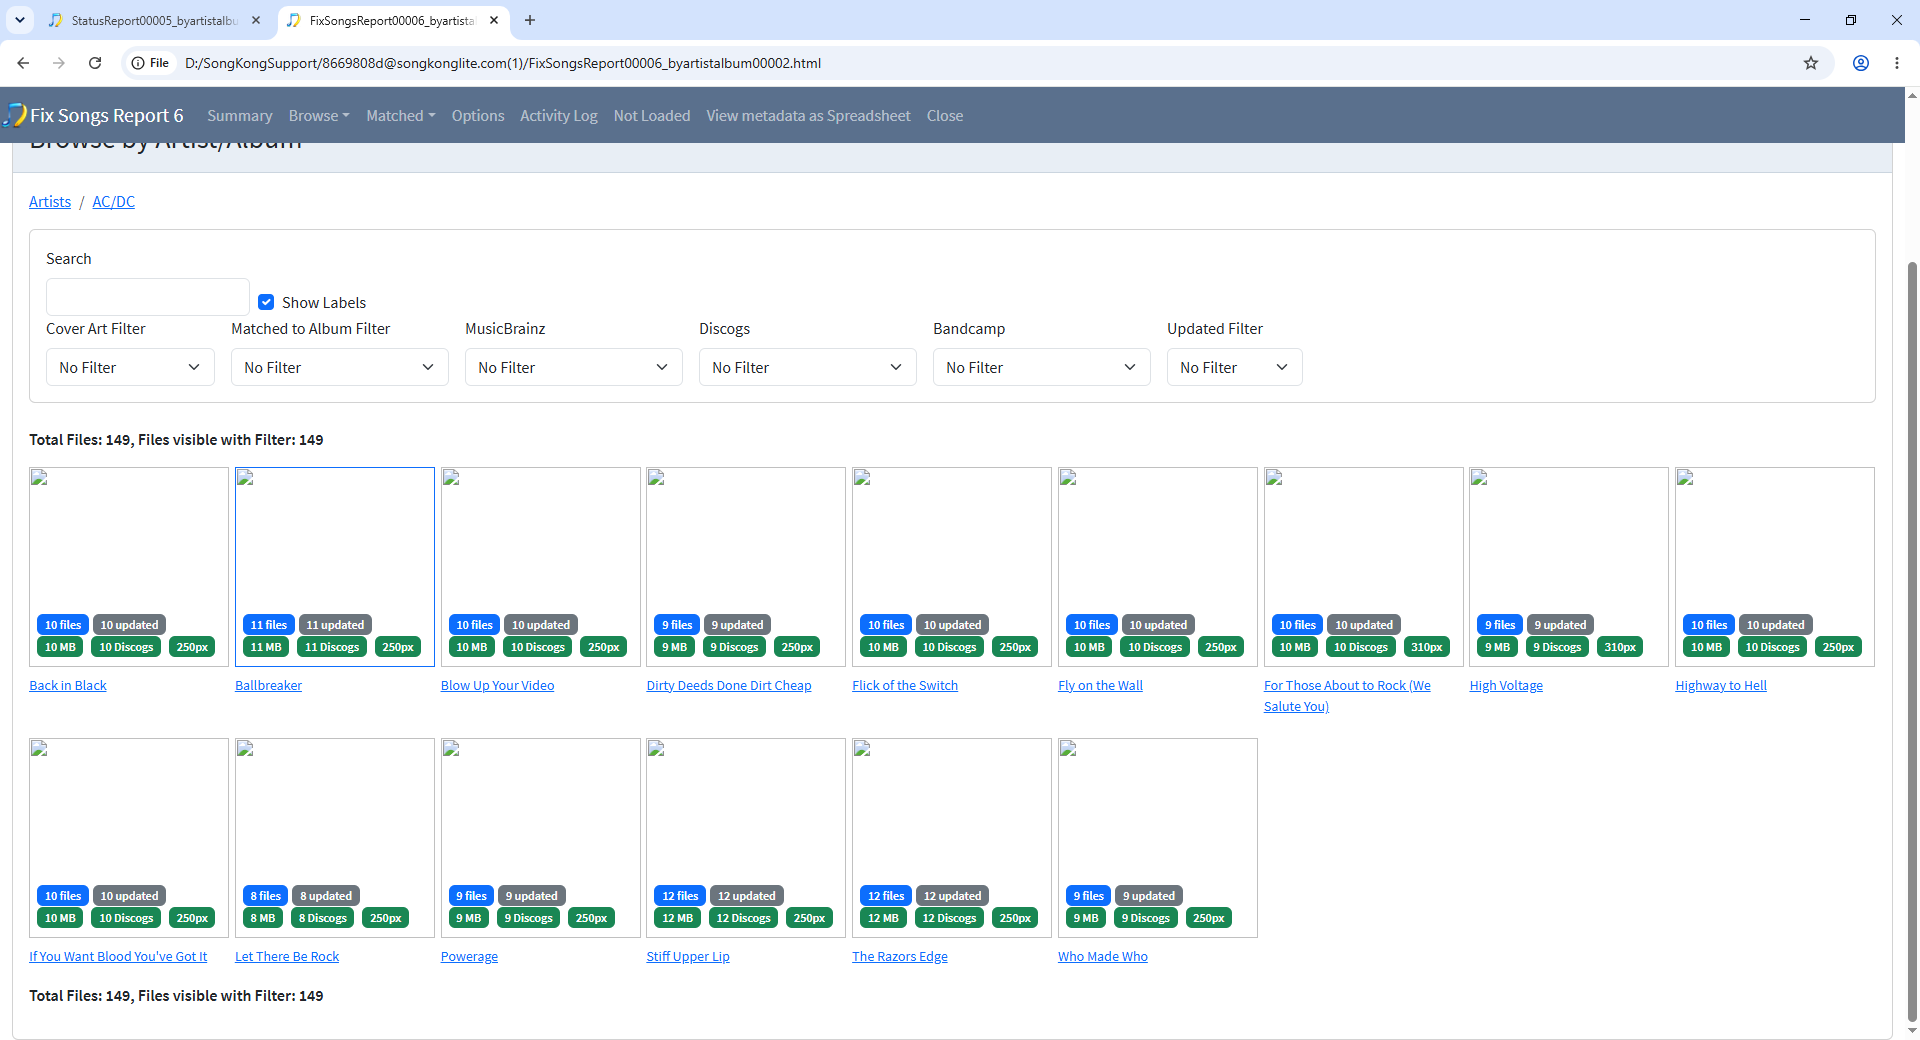
Task: Open If You Want Blood You've Got It
Action: point(118,957)
